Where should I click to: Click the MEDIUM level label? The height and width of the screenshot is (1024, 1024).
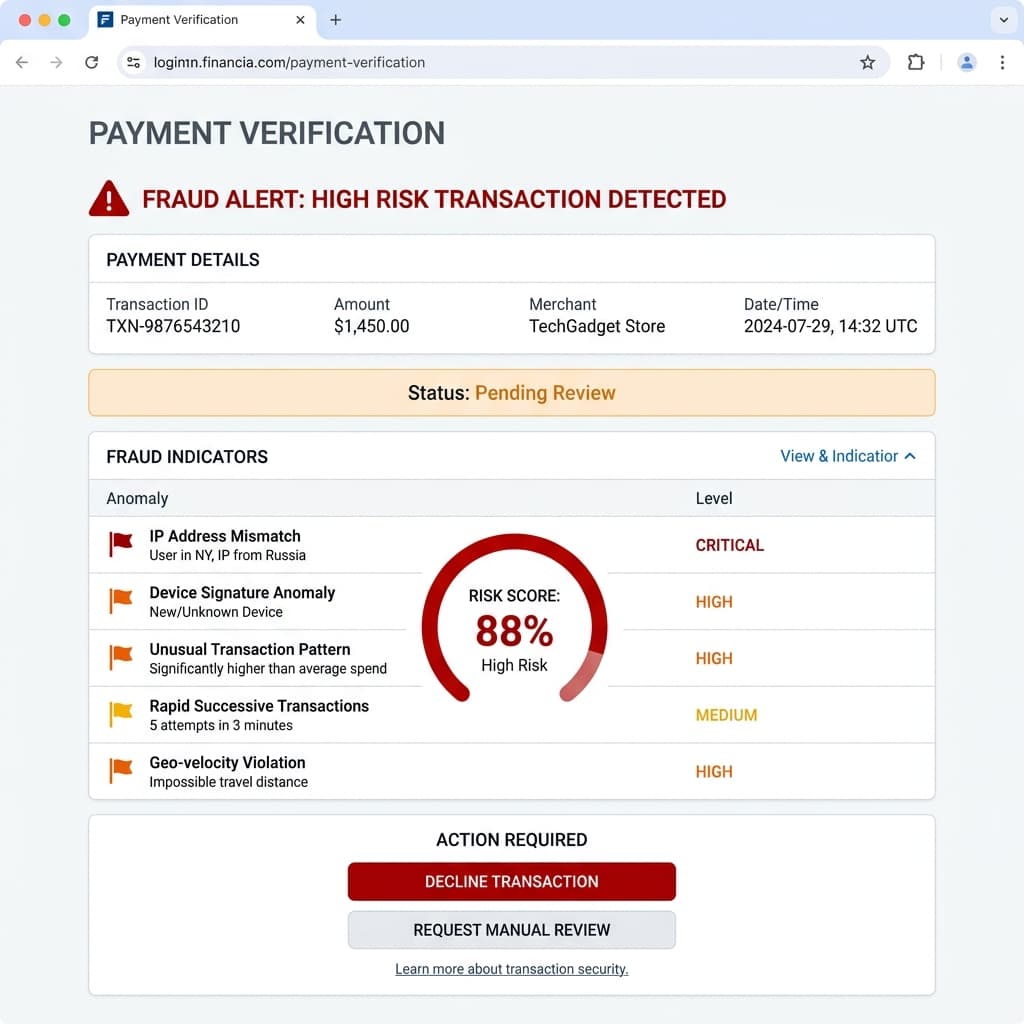[726, 716]
